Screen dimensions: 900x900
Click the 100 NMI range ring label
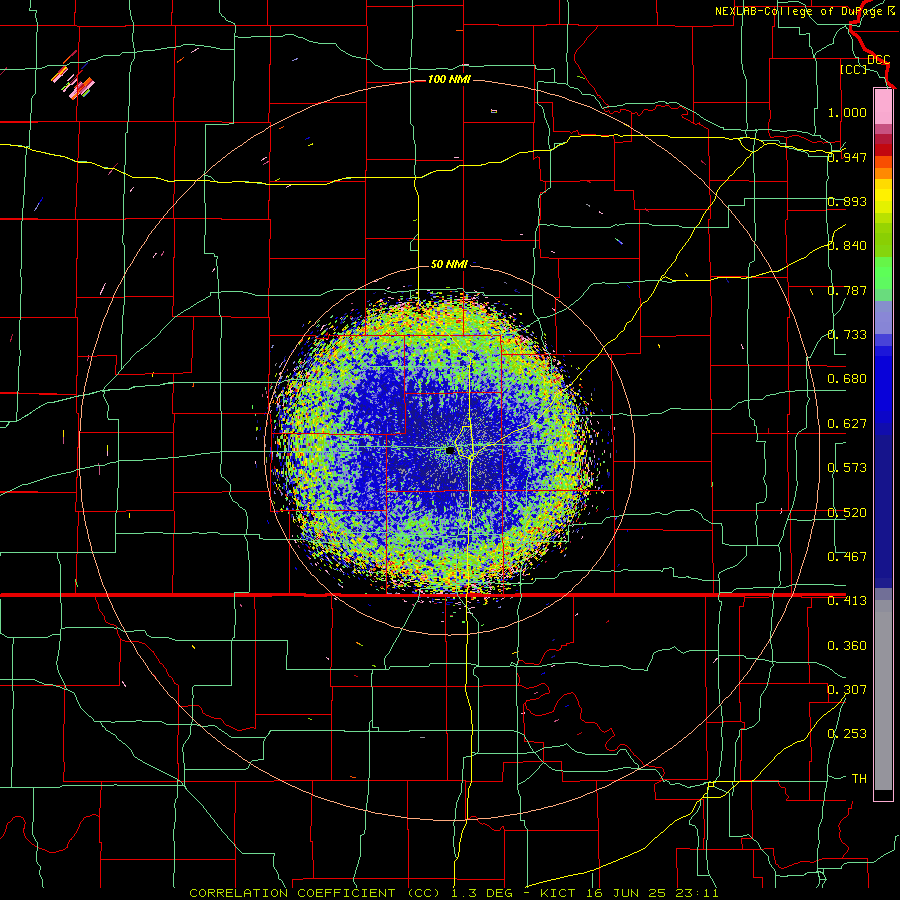tap(449, 79)
